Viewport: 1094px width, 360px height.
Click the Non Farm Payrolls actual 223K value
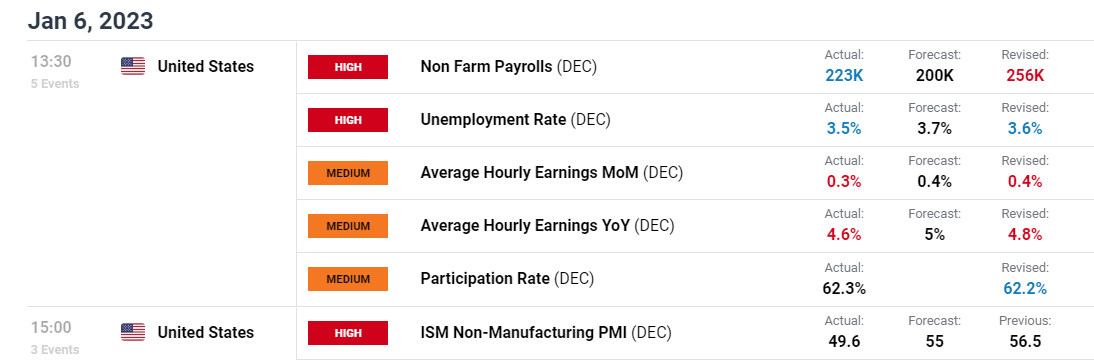tap(844, 75)
